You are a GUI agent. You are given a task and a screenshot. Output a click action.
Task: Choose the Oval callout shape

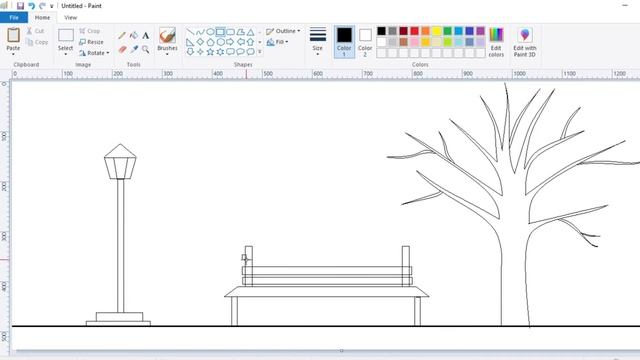click(x=240, y=51)
